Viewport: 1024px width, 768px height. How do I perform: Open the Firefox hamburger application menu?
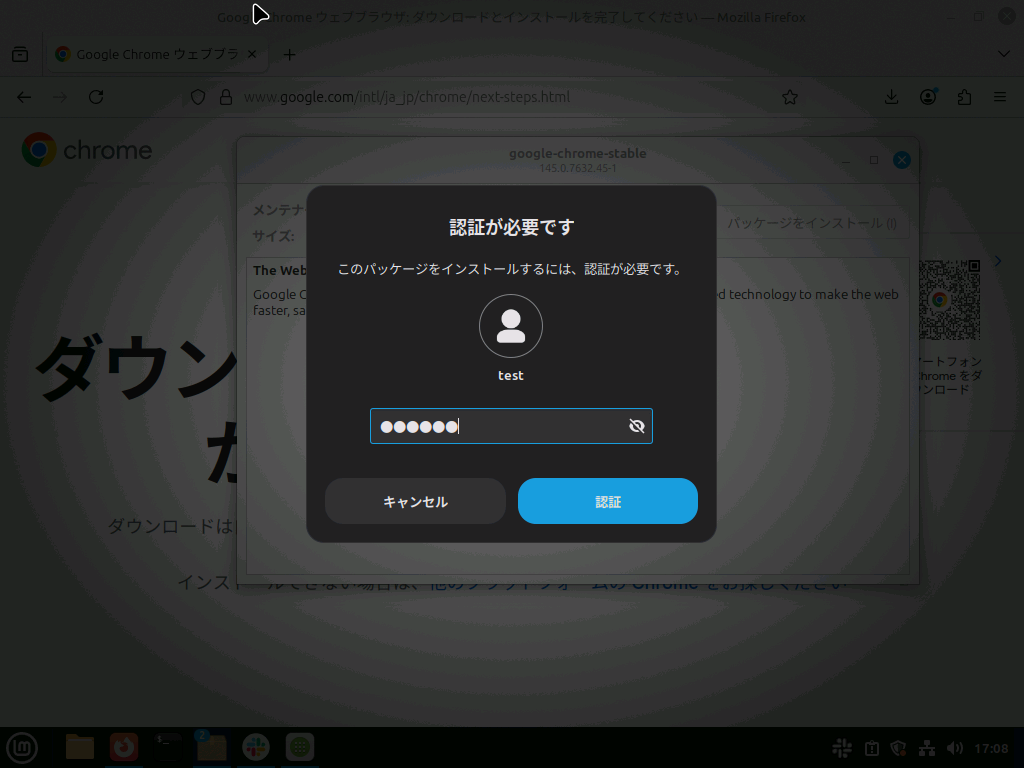point(999,97)
